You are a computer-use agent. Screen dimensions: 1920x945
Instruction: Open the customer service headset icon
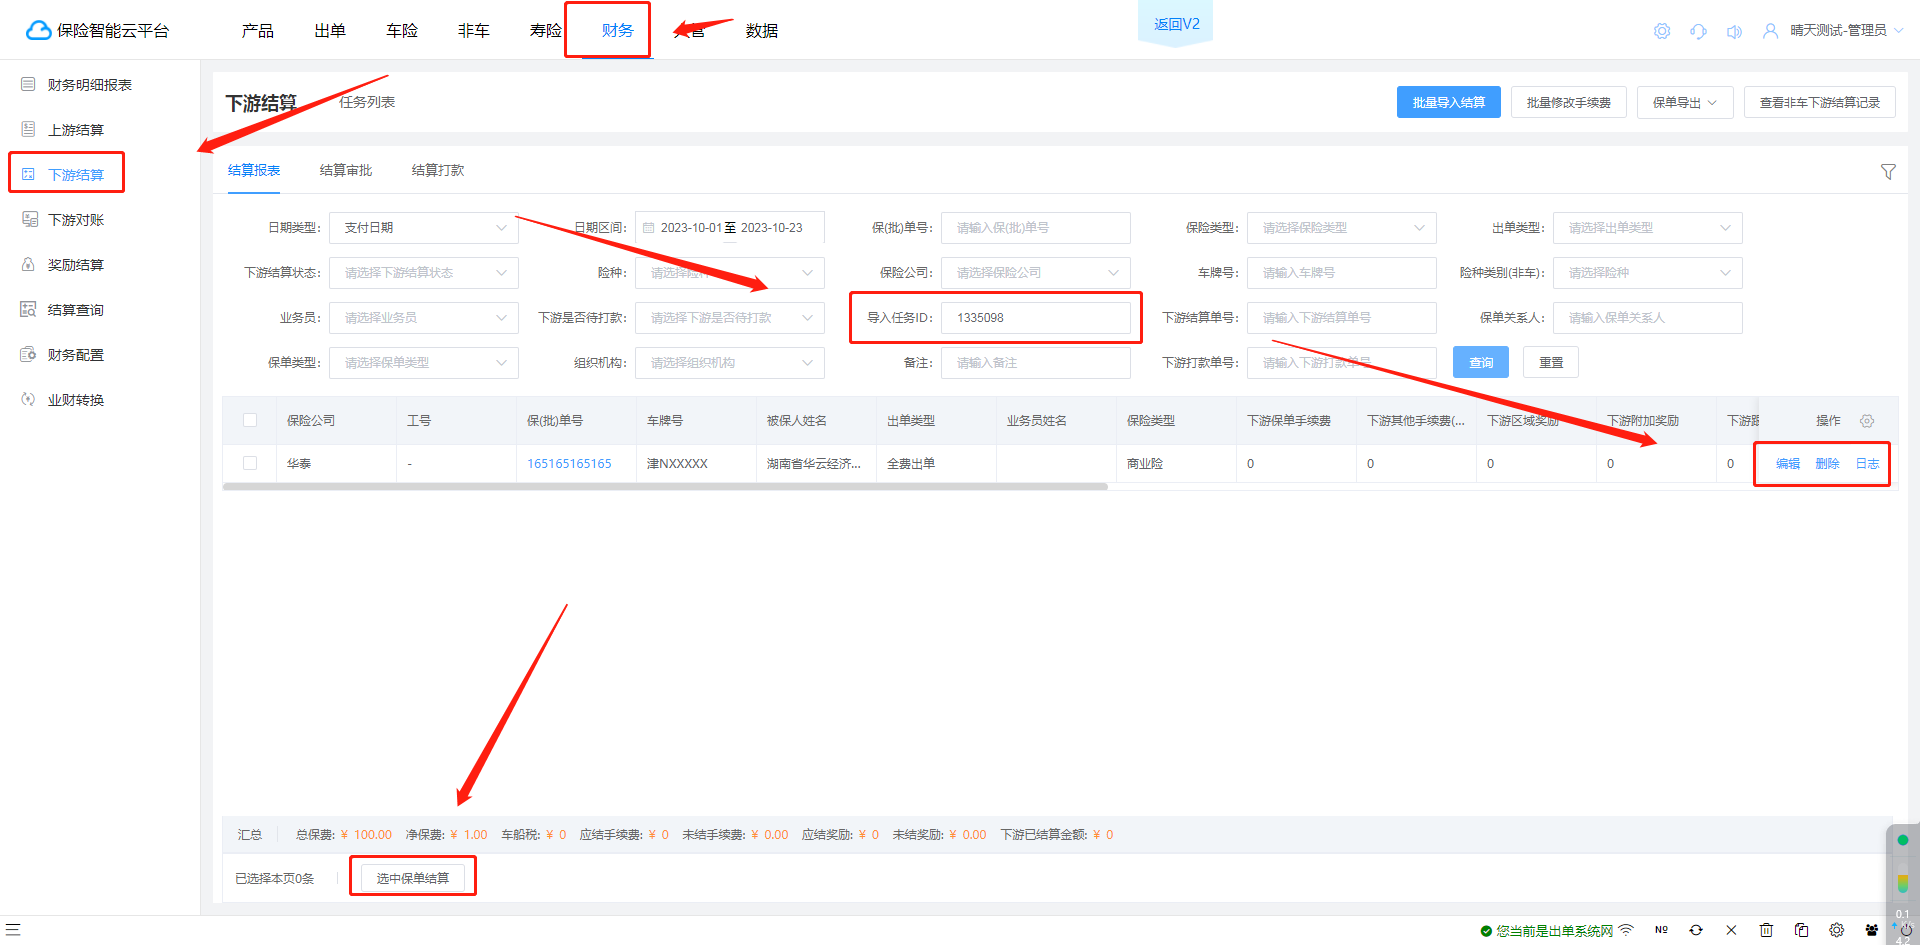click(x=1698, y=31)
